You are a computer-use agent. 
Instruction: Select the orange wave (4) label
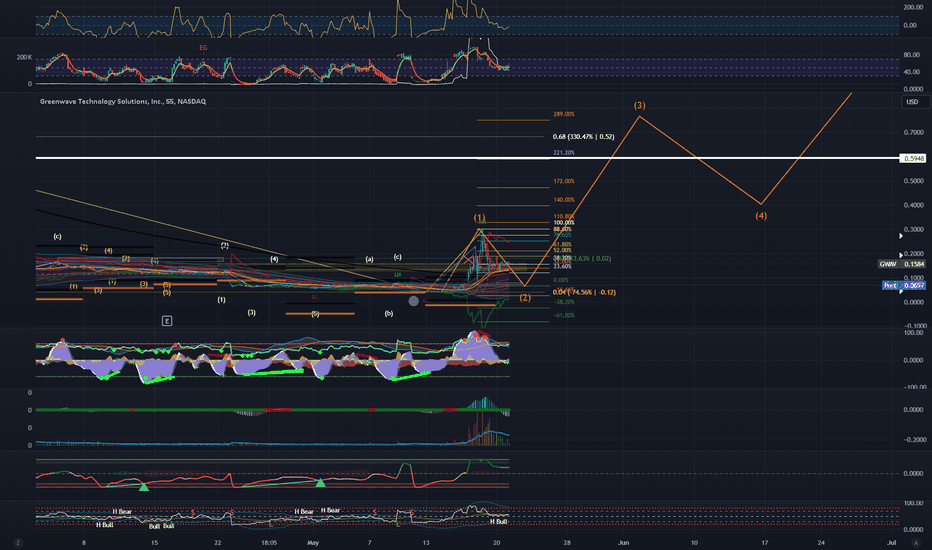761,216
